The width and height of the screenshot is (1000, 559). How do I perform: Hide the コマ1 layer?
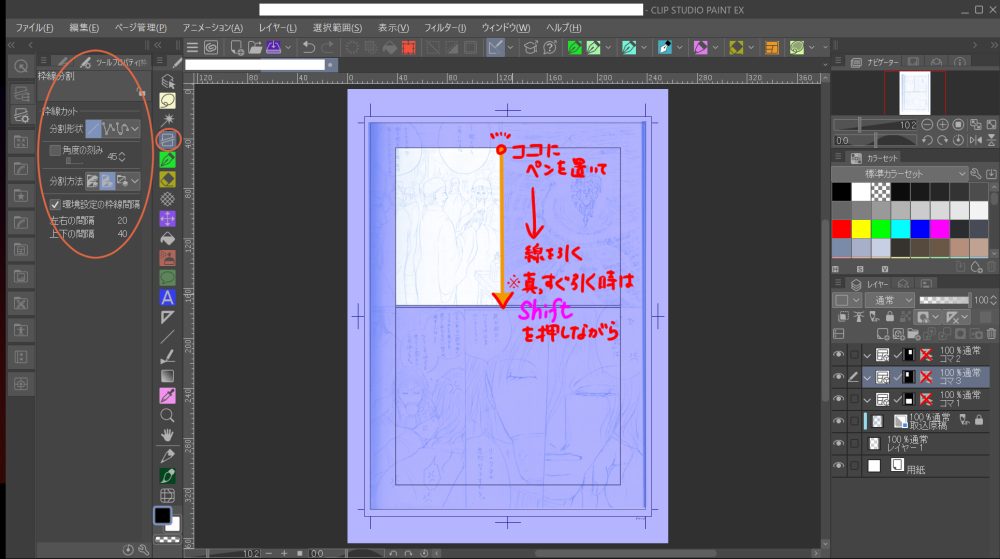pos(839,399)
